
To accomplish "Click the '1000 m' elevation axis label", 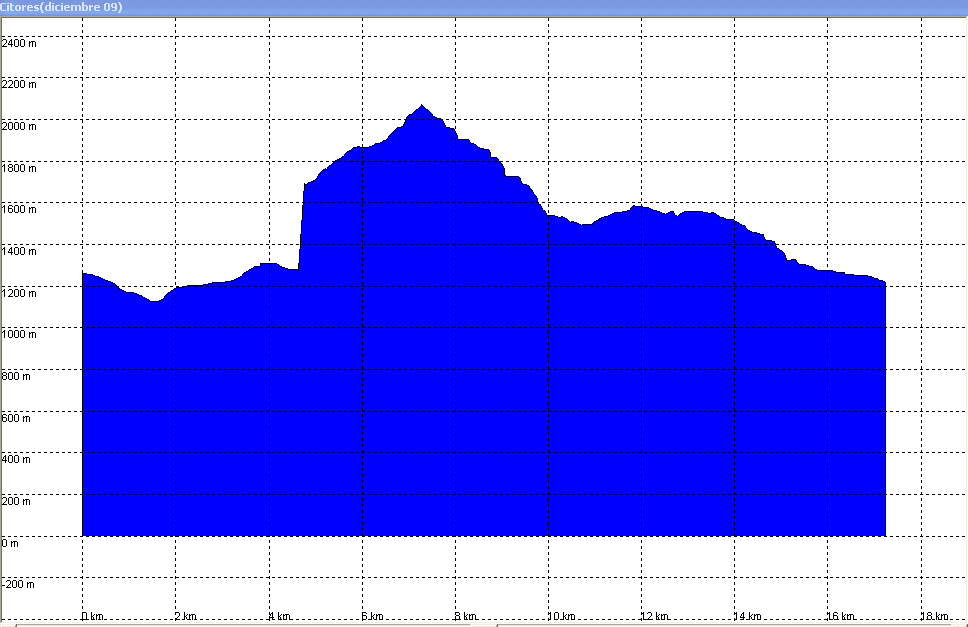I will pyautogui.click(x=19, y=334).
